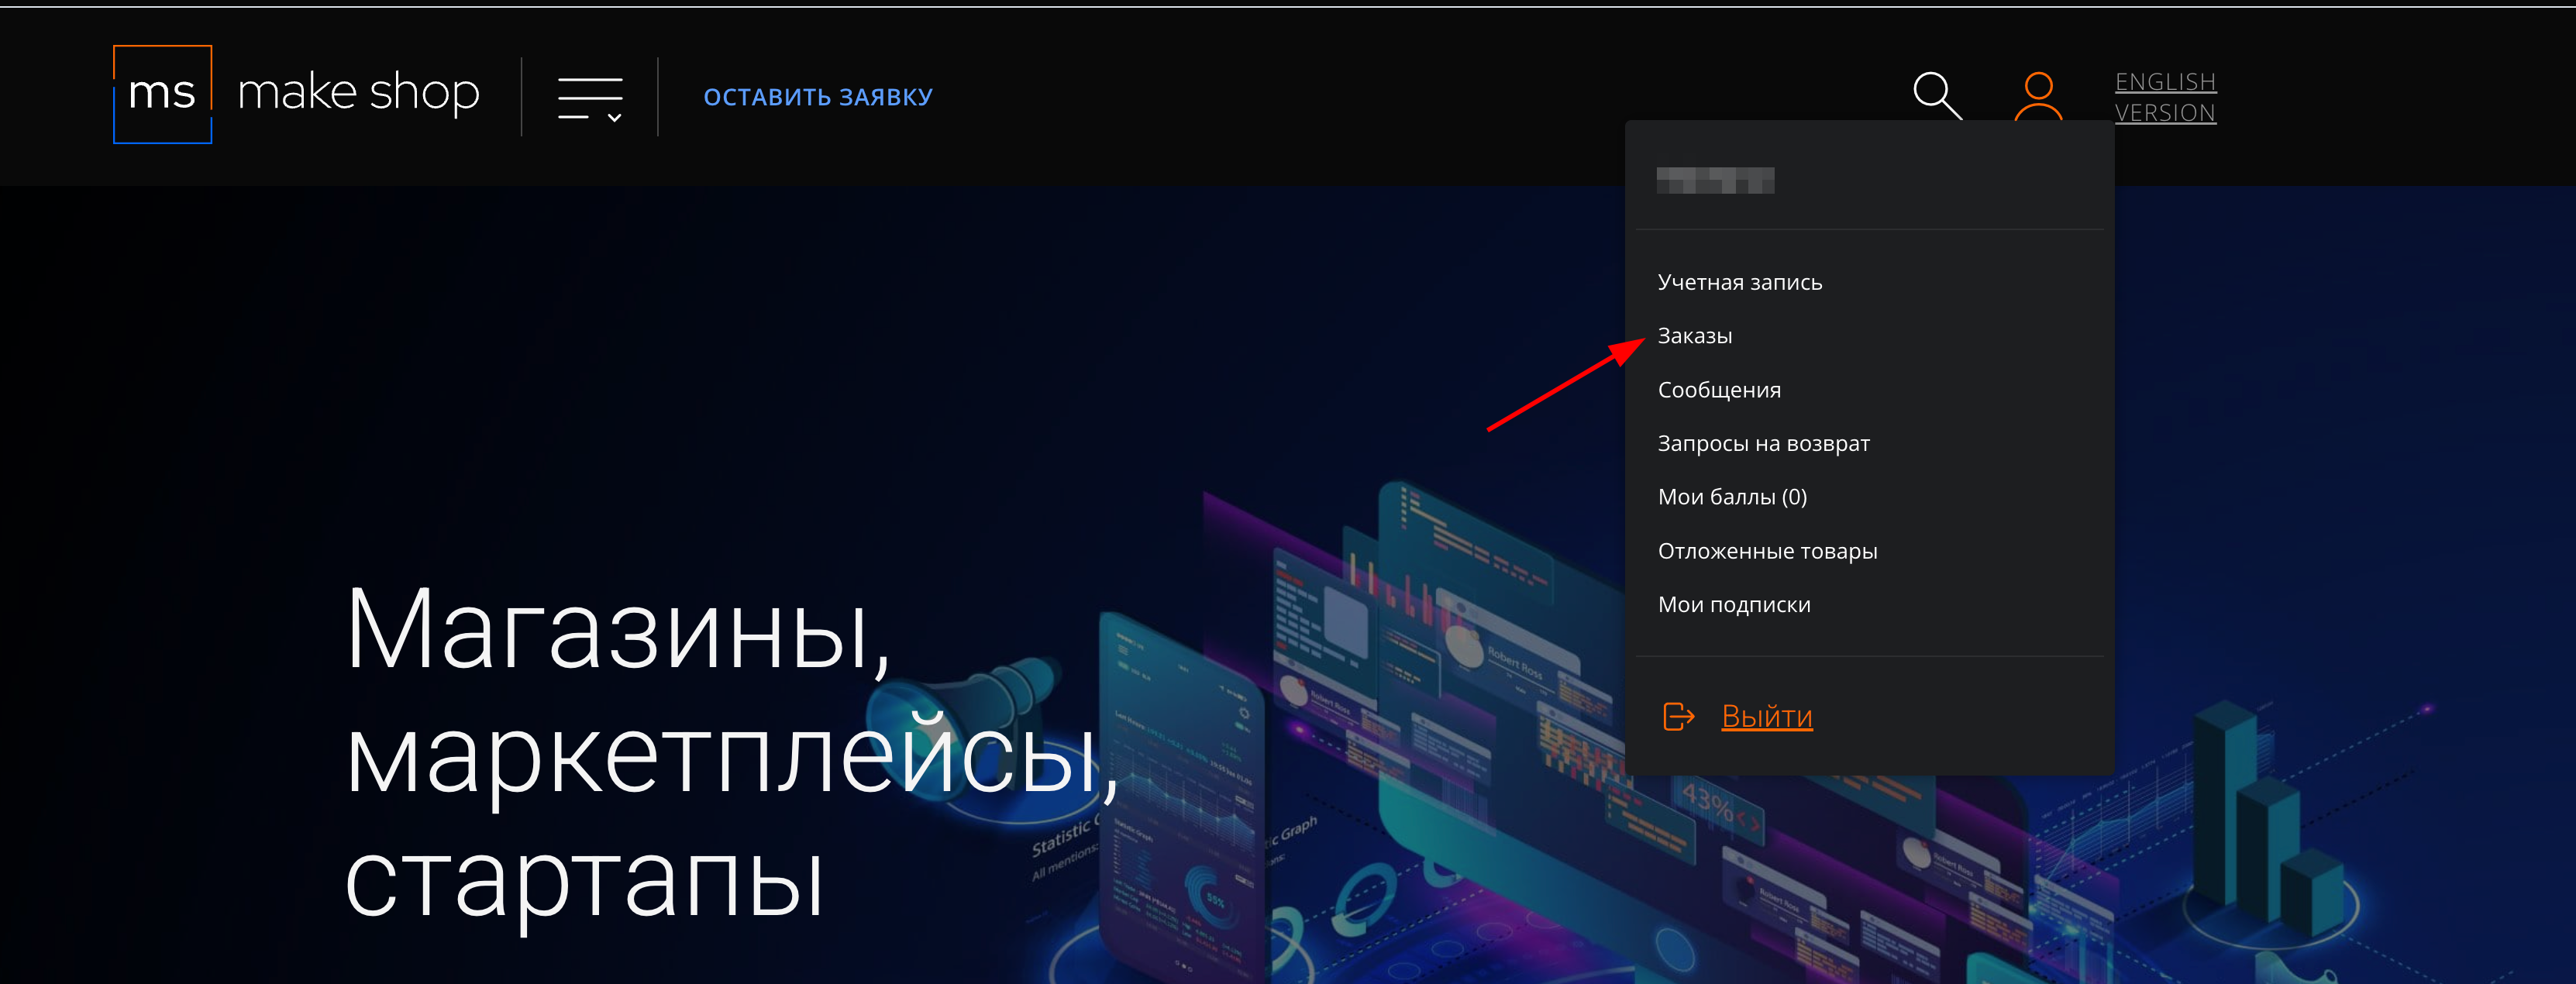The width and height of the screenshot is (2576, 984).
Task: Click the orange user profile icon
Action: point(2037,96)
